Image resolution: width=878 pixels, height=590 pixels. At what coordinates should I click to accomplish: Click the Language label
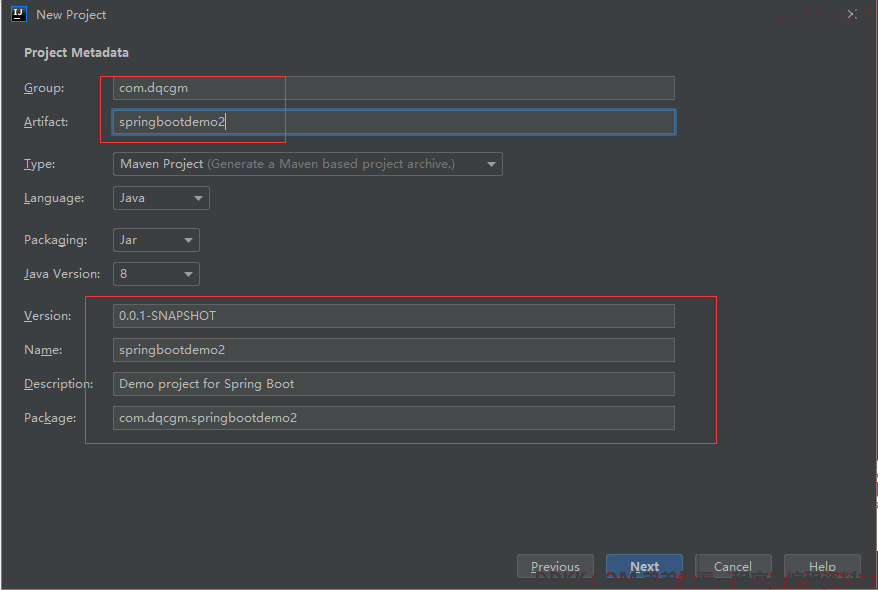click(54, 198)
